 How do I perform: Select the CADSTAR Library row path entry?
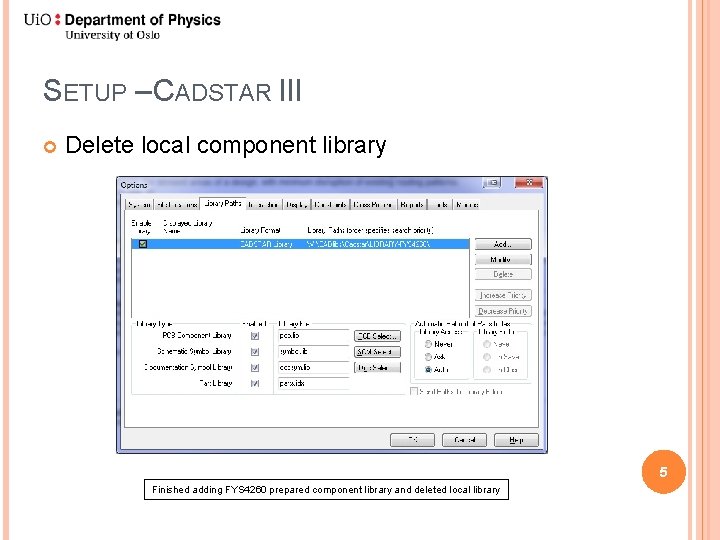(368, 244)
